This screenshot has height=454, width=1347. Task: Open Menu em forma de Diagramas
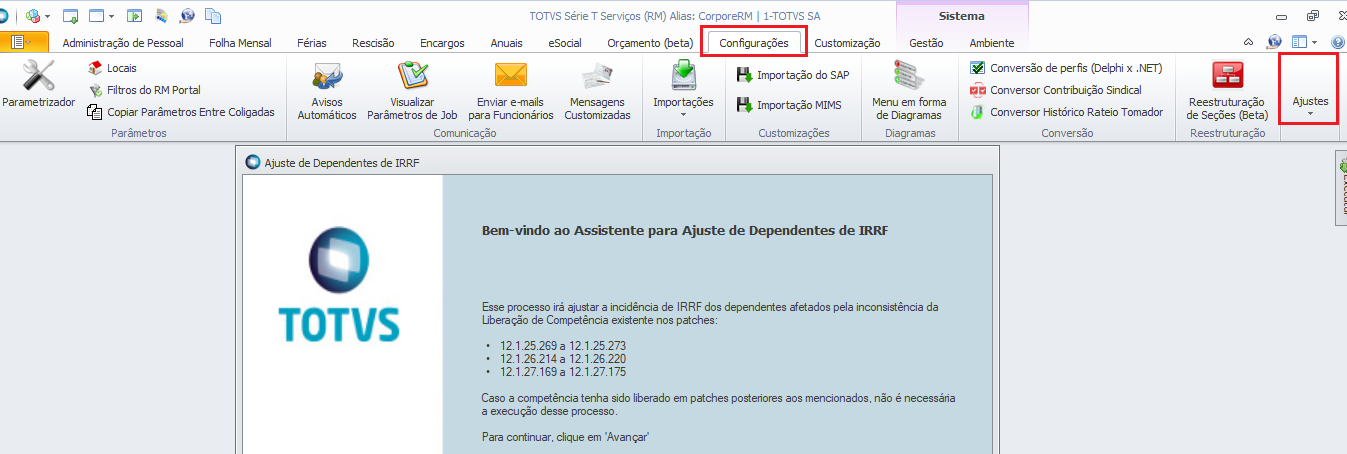909,91
